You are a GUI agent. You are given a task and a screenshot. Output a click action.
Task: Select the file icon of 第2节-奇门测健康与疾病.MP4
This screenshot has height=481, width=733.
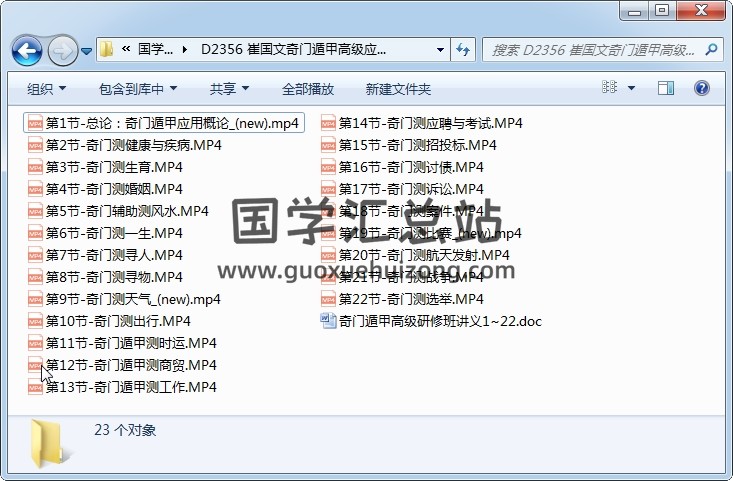[36, 145]
